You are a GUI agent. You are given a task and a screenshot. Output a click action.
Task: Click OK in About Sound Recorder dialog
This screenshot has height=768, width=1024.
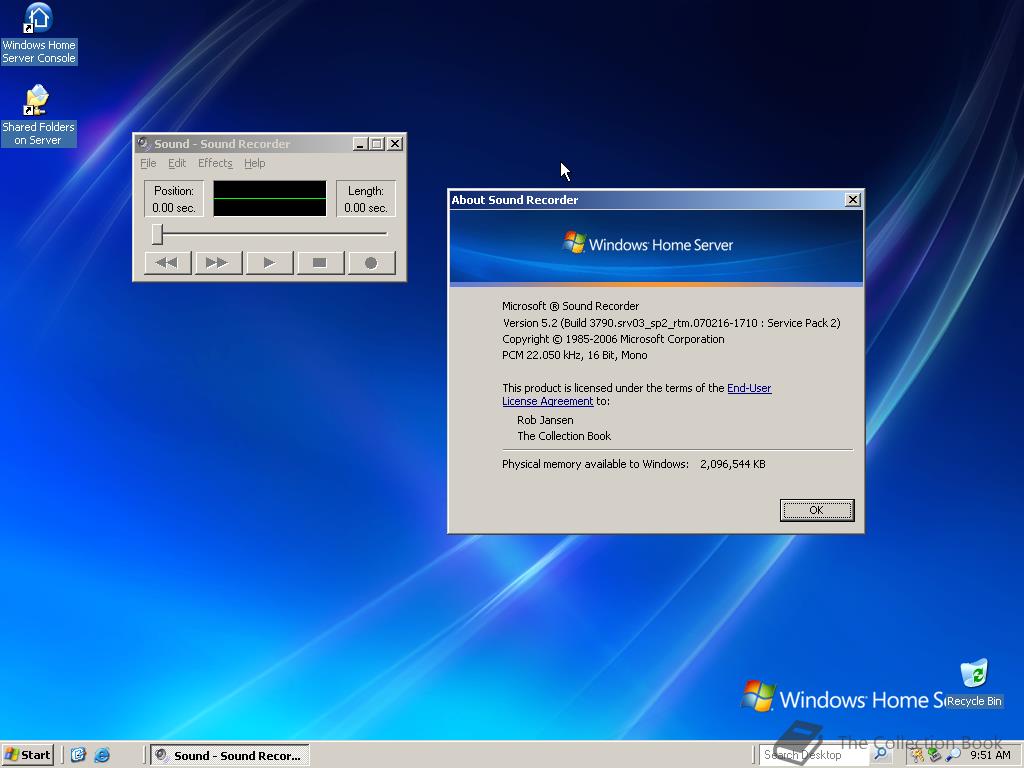click(816, 510)
